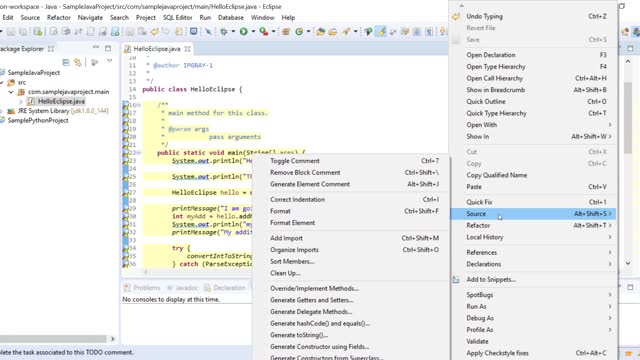Open the Refactor menu in menu bar
This screenshot has width=640, height=360.
click(x=59, y=18)
